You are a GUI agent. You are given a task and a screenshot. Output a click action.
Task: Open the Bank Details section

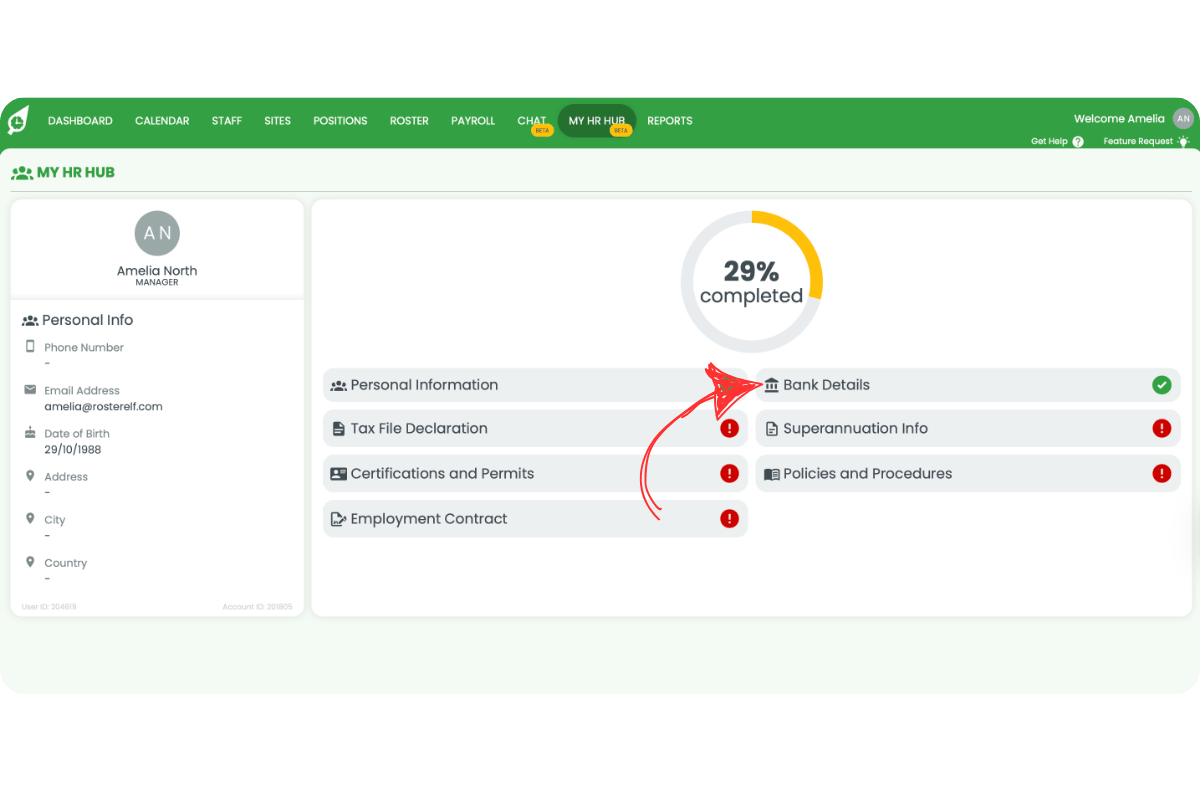pyautogui.click(x=826, y=385)
